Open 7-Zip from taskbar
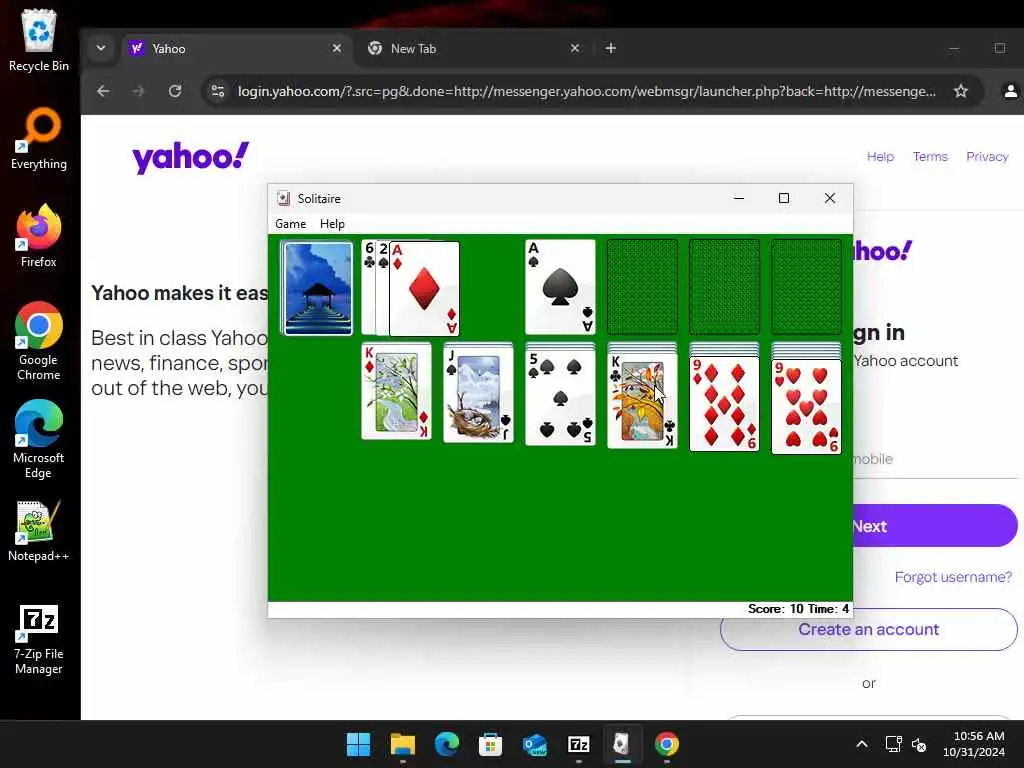The height and width of the screenshot is (768, 1024). [579, 744]
